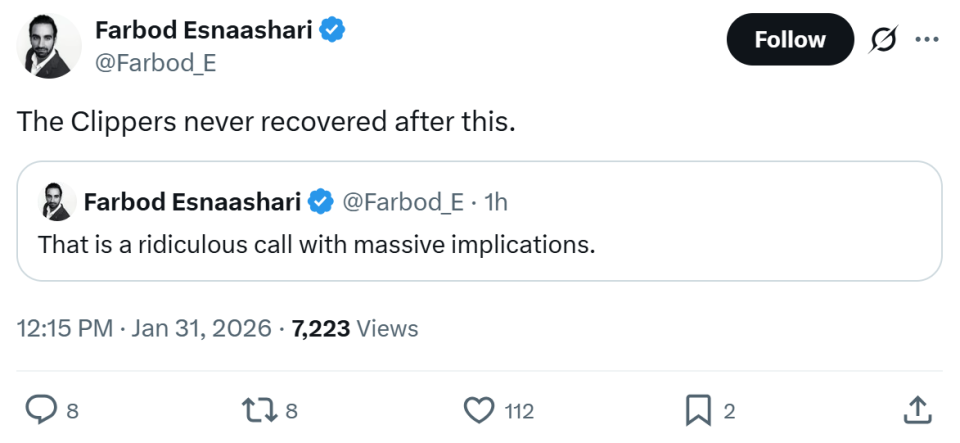Click the small avatar in the quoted tweet
The height and width of the screenshot is (443, 960).
coord(56,202)
